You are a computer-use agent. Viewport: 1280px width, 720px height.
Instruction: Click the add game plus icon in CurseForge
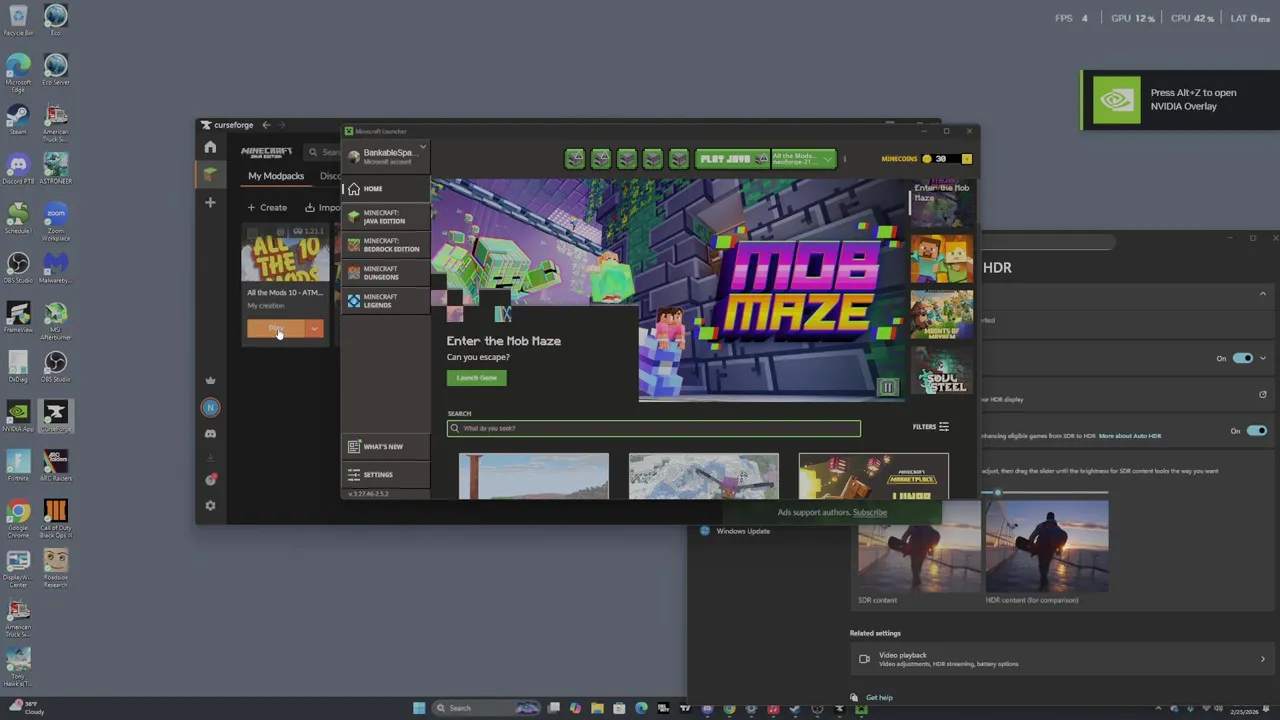point(210,202)
